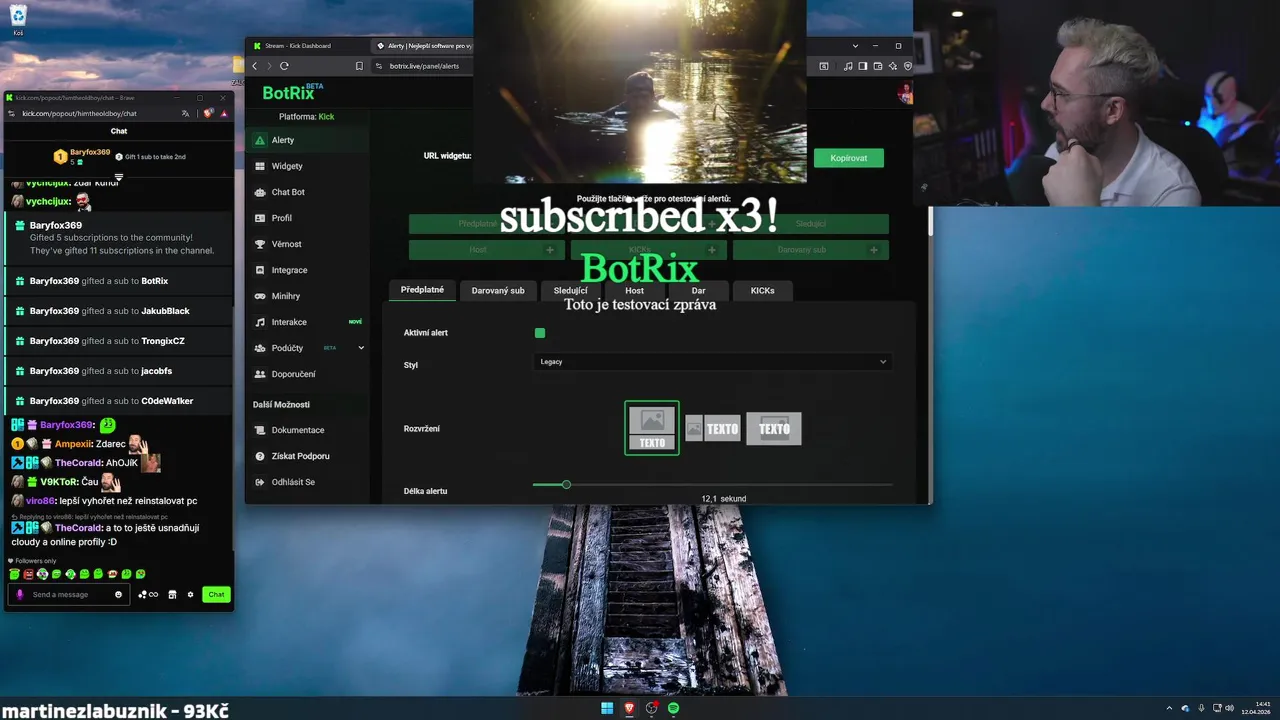Show hidden system tray icons
Image resolution: width=1280 pixels, height=720 pixels.
coord(1169,708)
